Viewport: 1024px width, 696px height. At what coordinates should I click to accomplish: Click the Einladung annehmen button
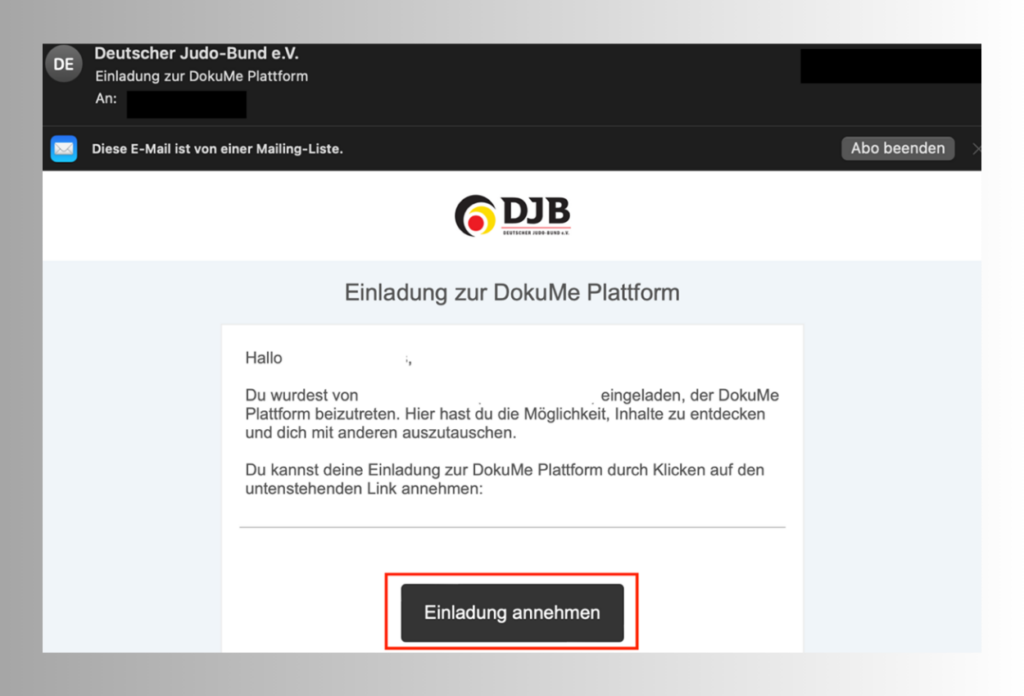click(x=512, y=612)
